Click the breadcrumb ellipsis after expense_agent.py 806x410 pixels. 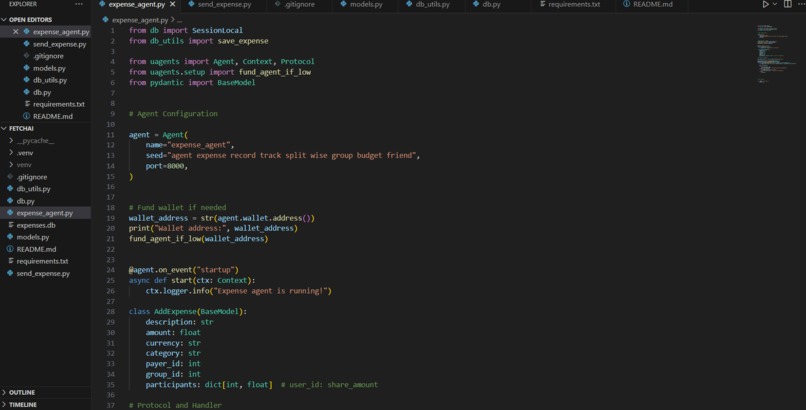179,20
